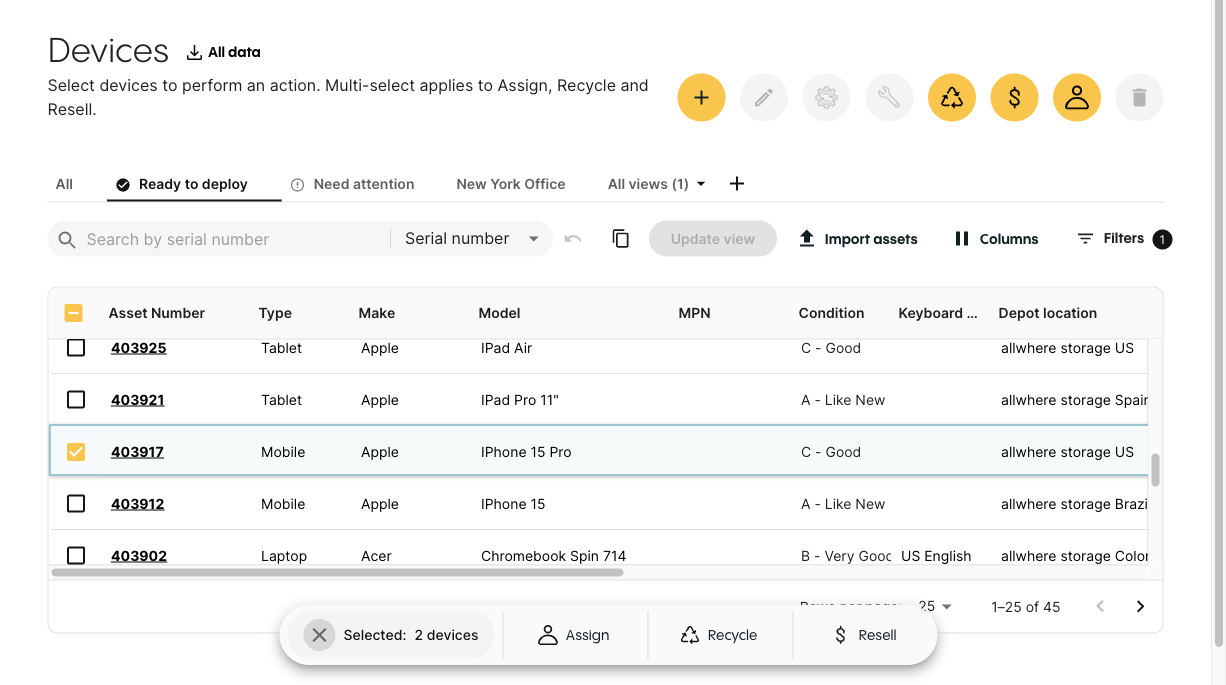Click the US English keyboard cell
The image size is (1226, 685).
(936, 556)
